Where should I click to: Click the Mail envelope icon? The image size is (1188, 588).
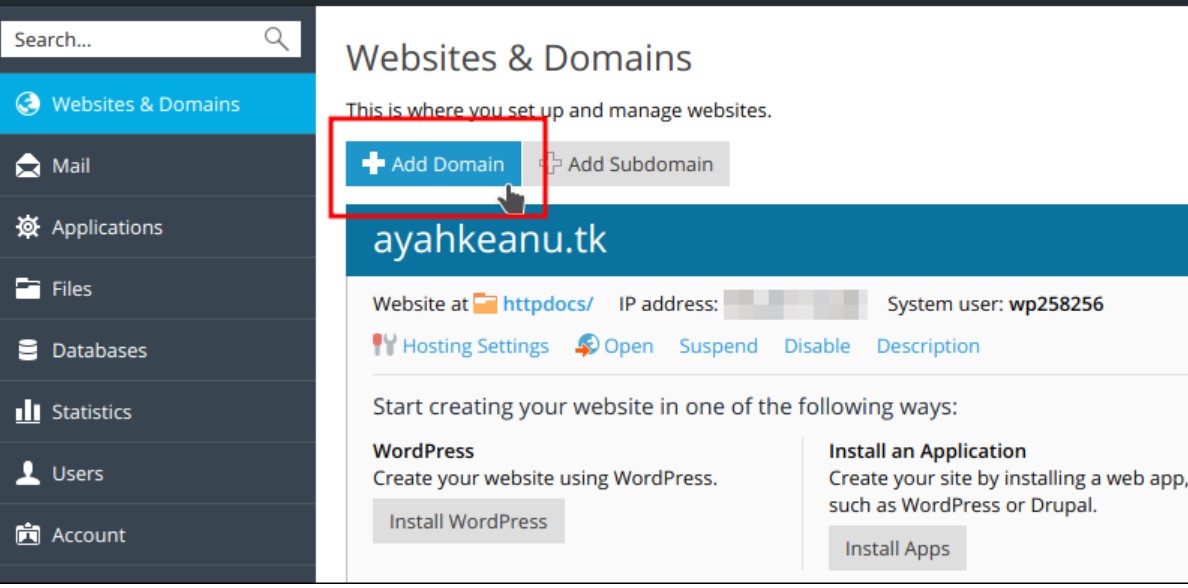point(28,166)
